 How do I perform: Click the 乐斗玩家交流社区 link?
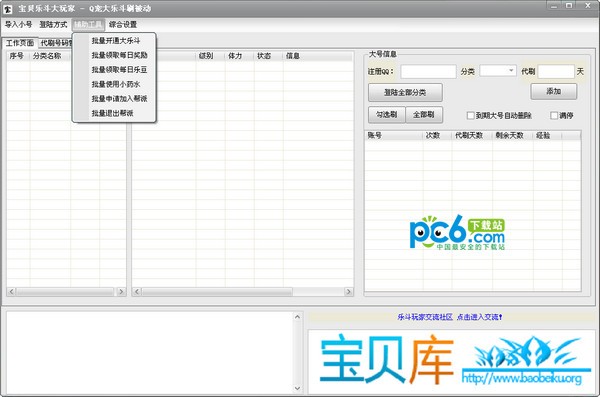click(425, 317)
